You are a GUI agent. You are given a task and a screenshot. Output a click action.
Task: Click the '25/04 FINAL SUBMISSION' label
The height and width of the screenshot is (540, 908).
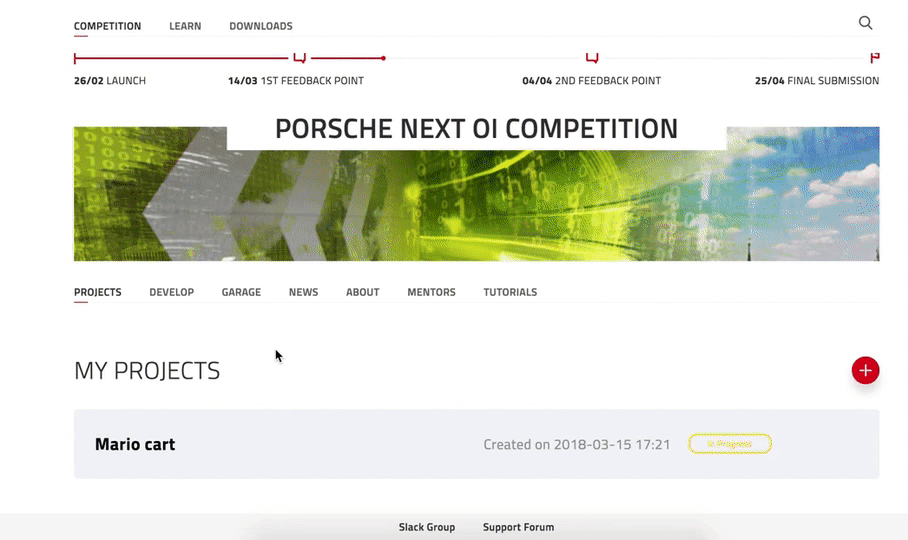click(x=817, y=81)
